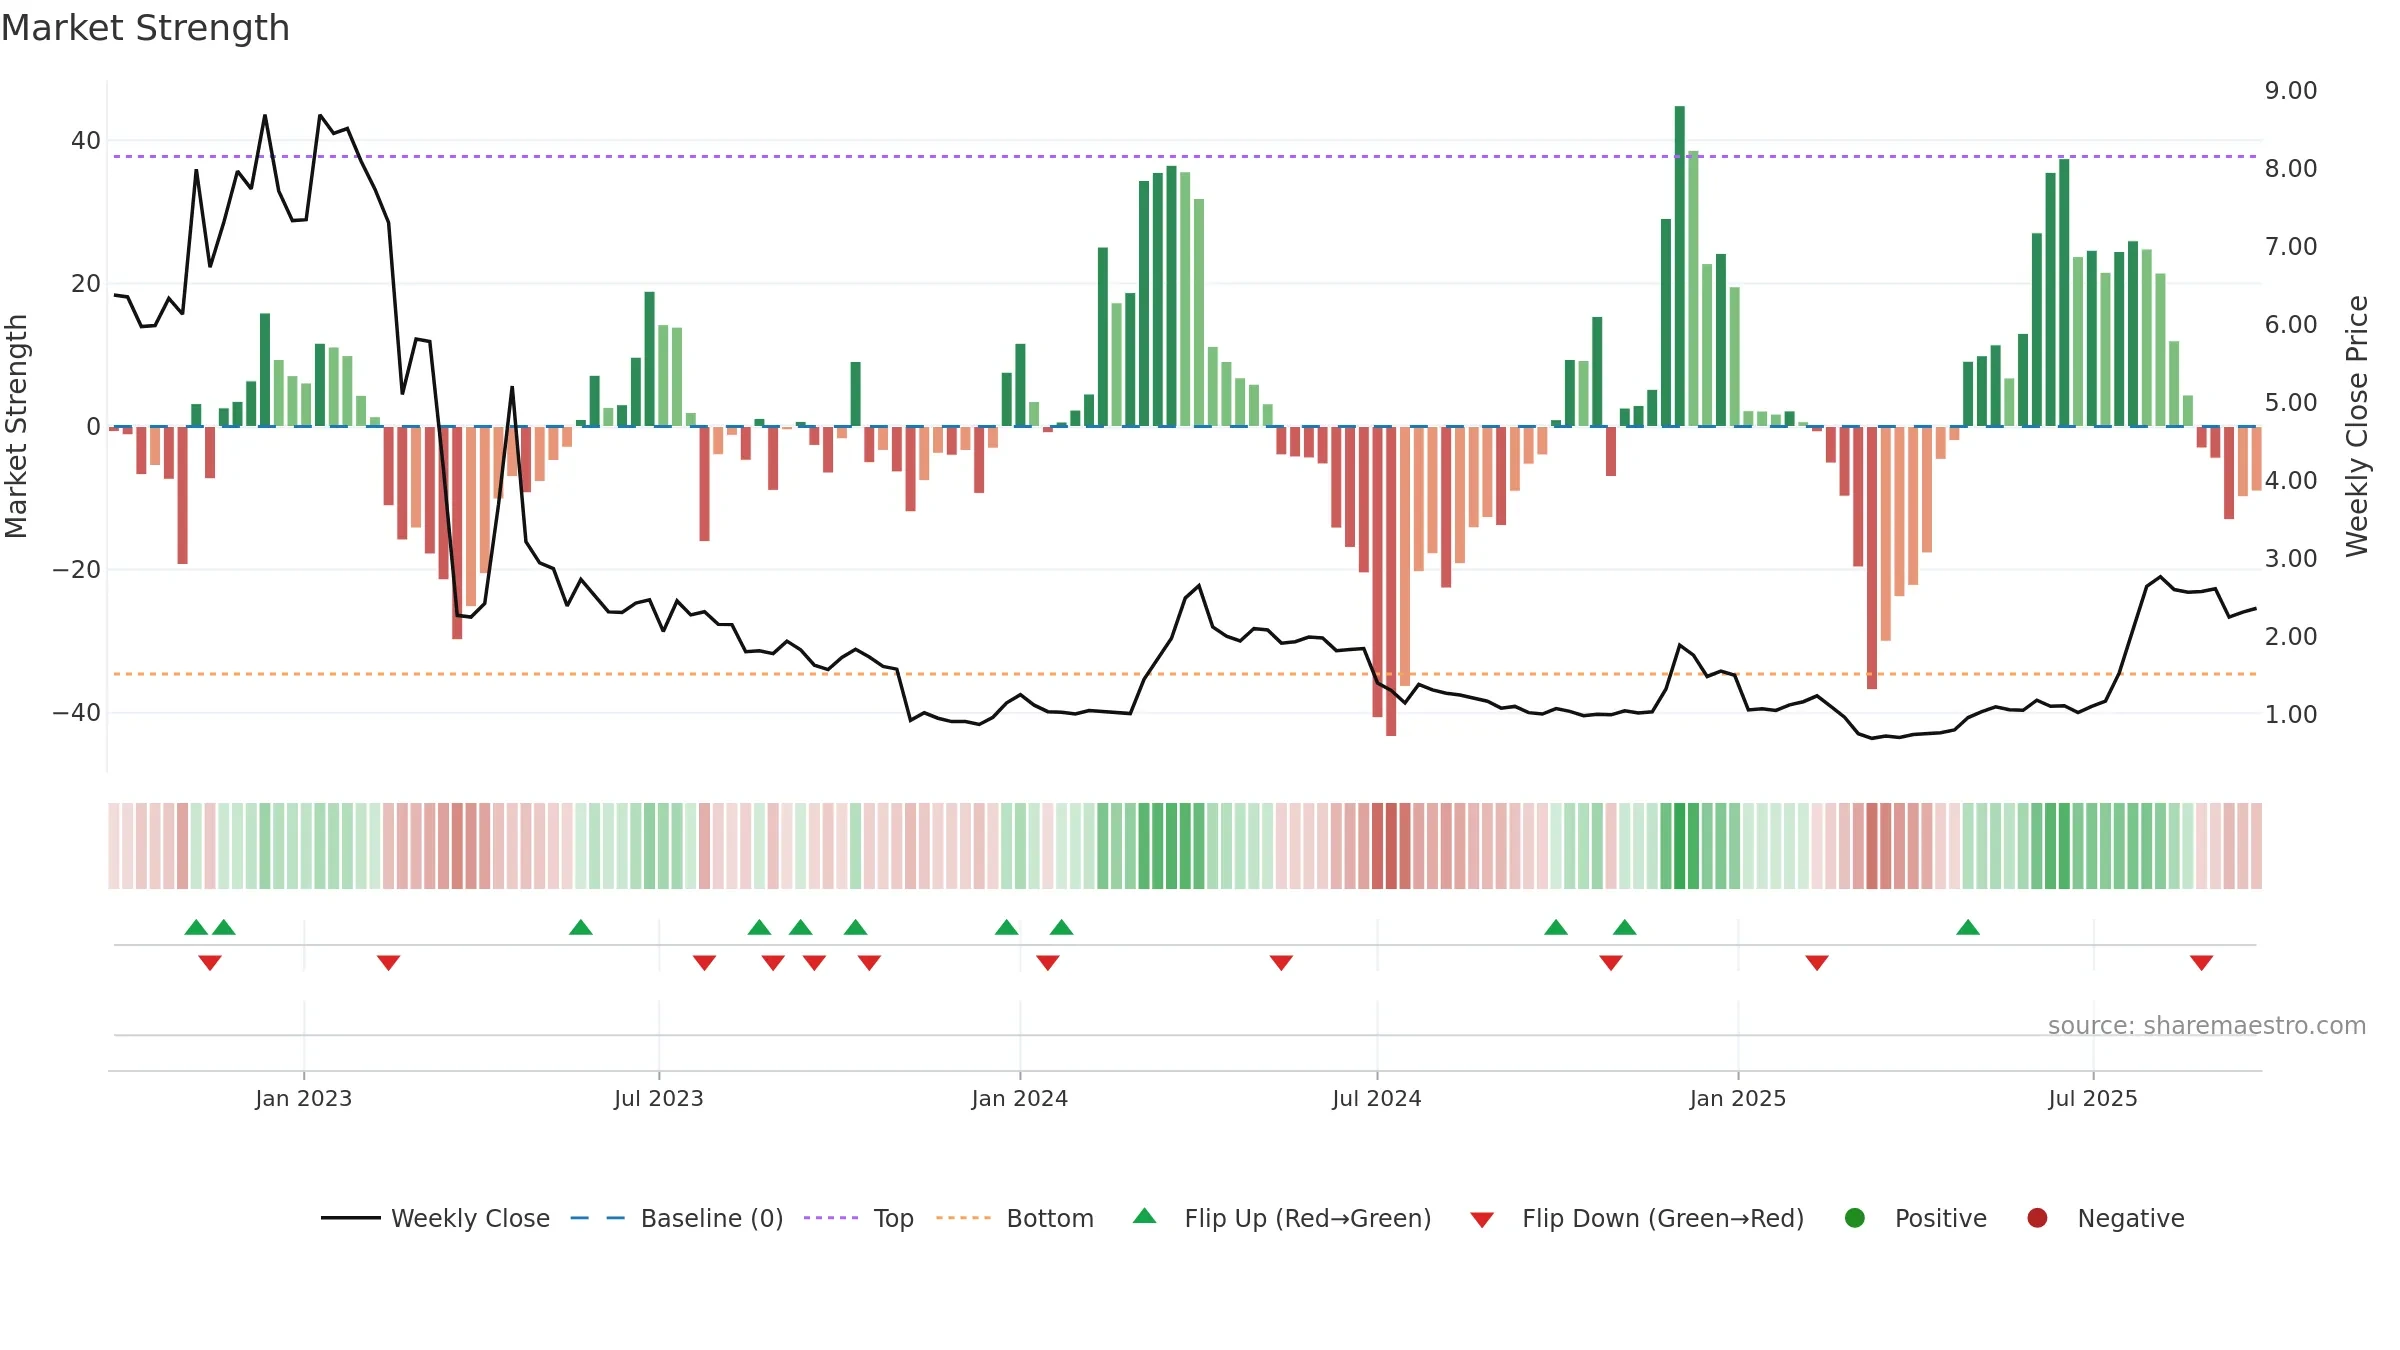Click the 40 market strength axis value
This screenshot has width=2400, height=1350.
click(x=86, y=141)
